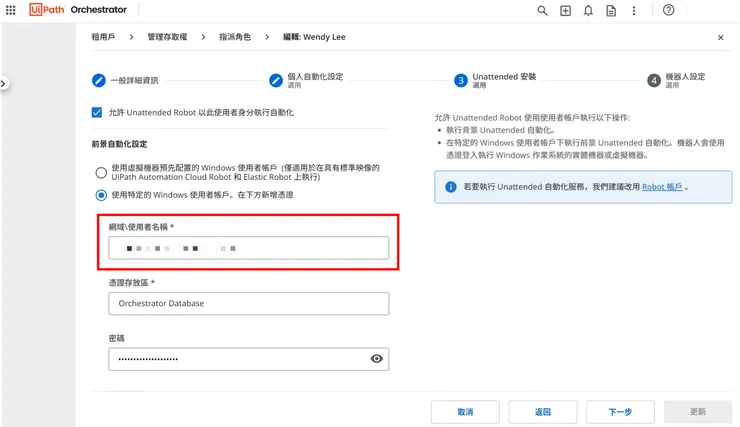Click the 更新 button
Image resolution: width=740 pixels, height=427 pixels.
point(698,412)
